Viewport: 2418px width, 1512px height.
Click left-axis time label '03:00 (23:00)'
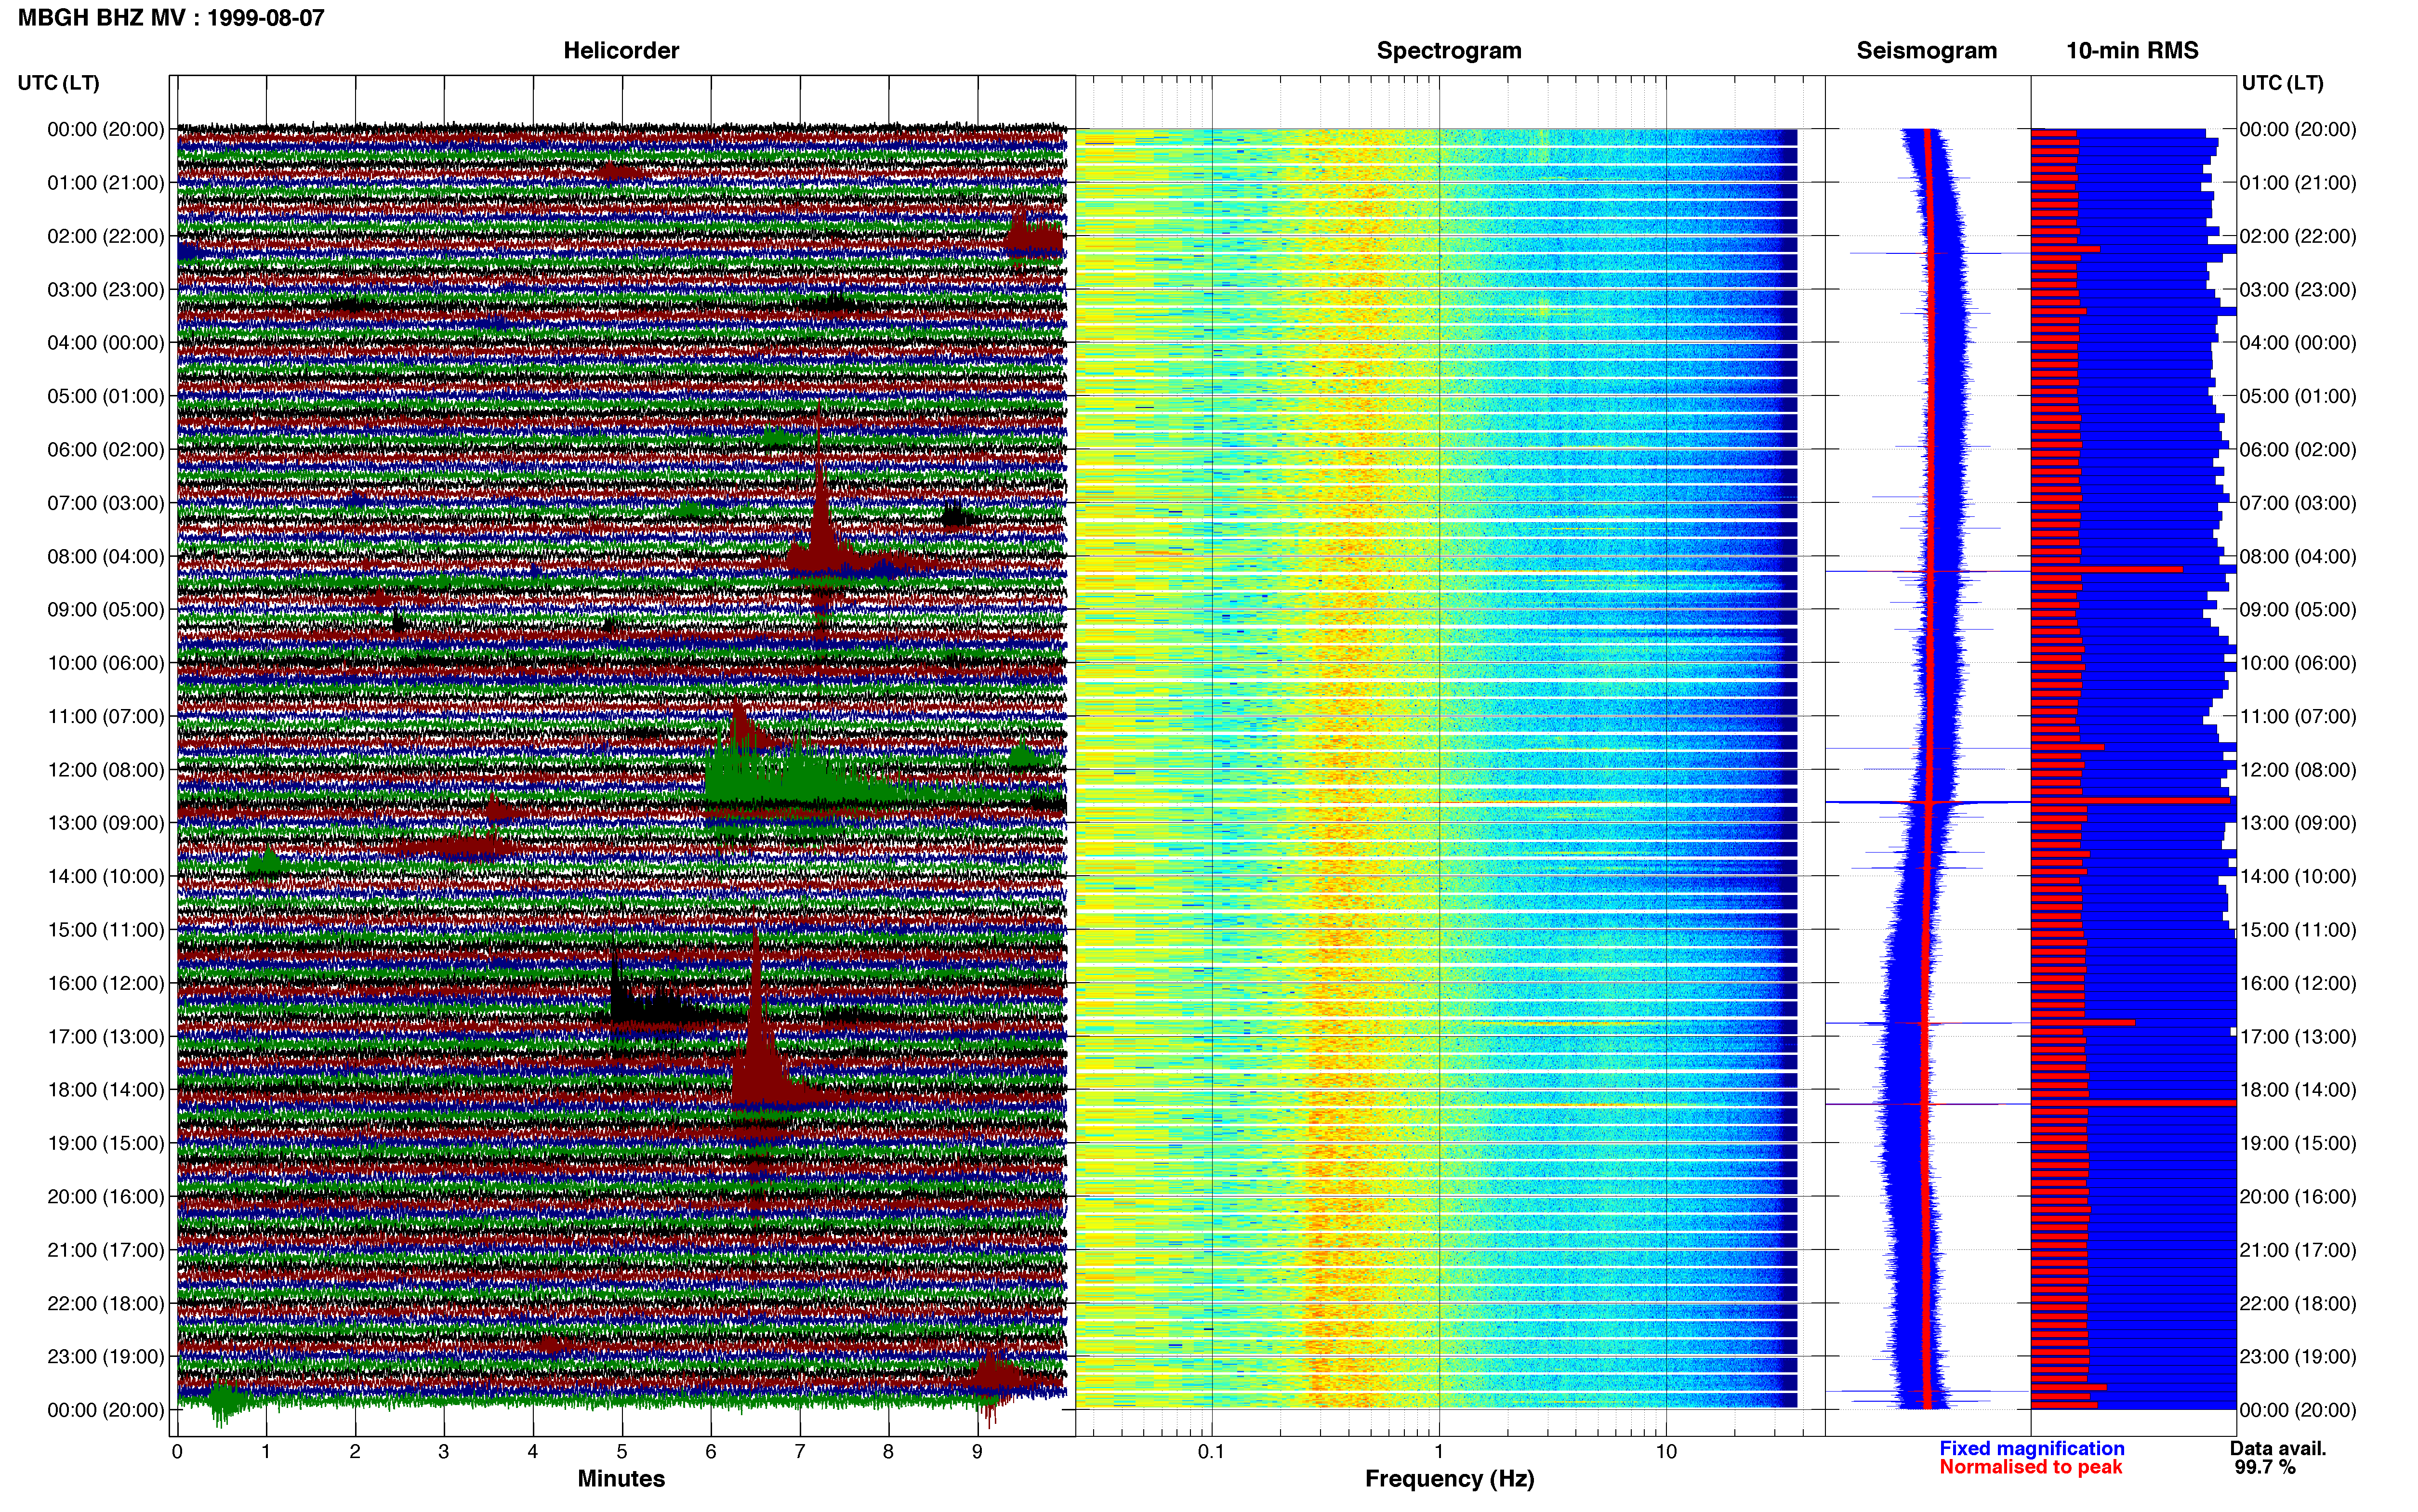106,290
